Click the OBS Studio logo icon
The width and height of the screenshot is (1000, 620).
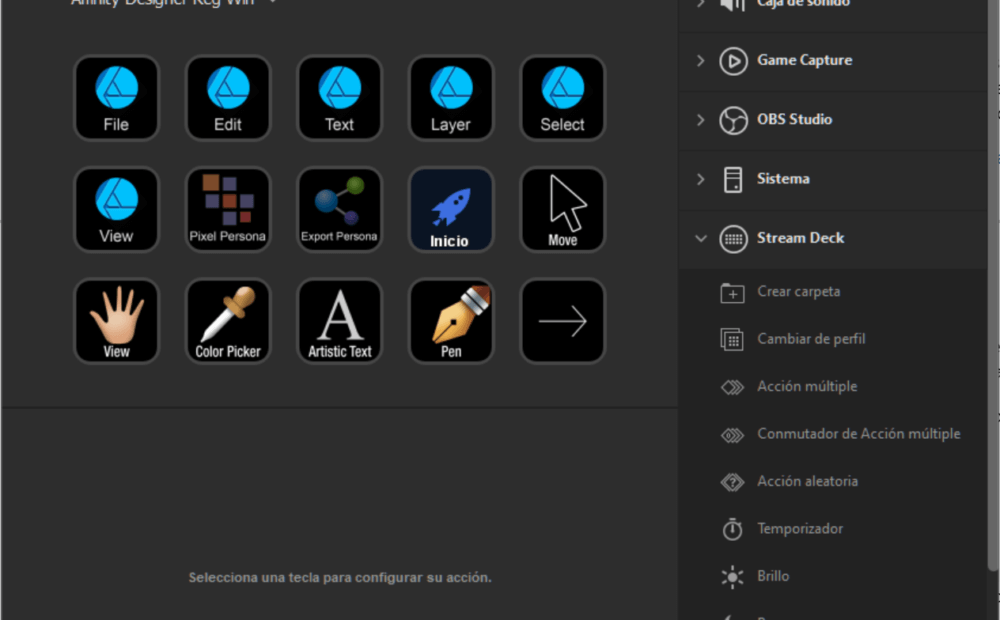[x=733, y=121]
